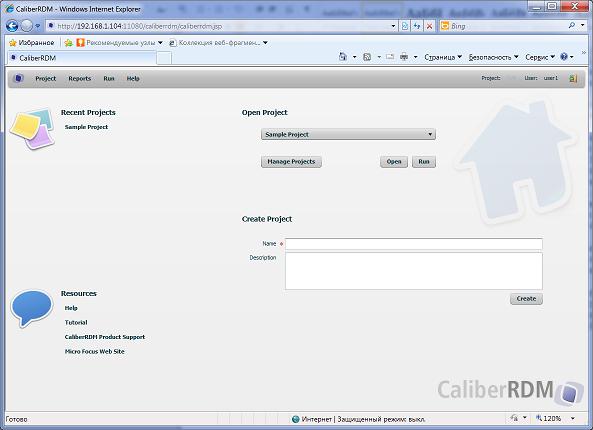Image resolution: width=593 pixels, height=430 pixels.
Task: Click the logout icon next to user1
Action: point(573,78)
